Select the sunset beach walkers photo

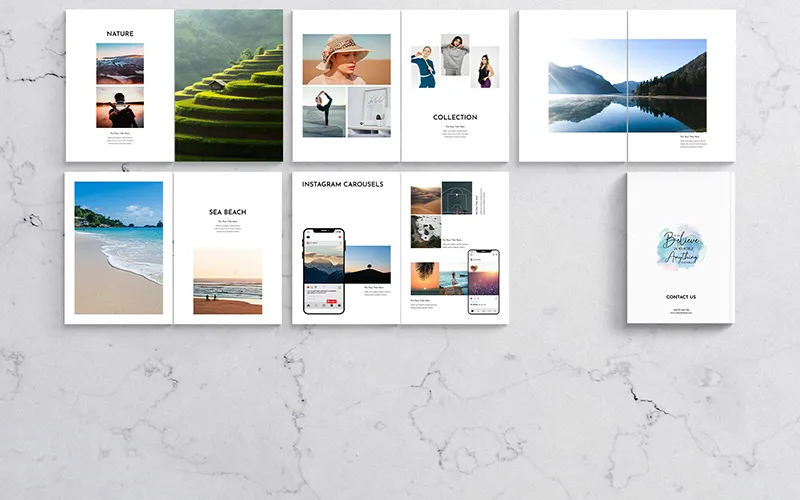click(x=228, y=281)
